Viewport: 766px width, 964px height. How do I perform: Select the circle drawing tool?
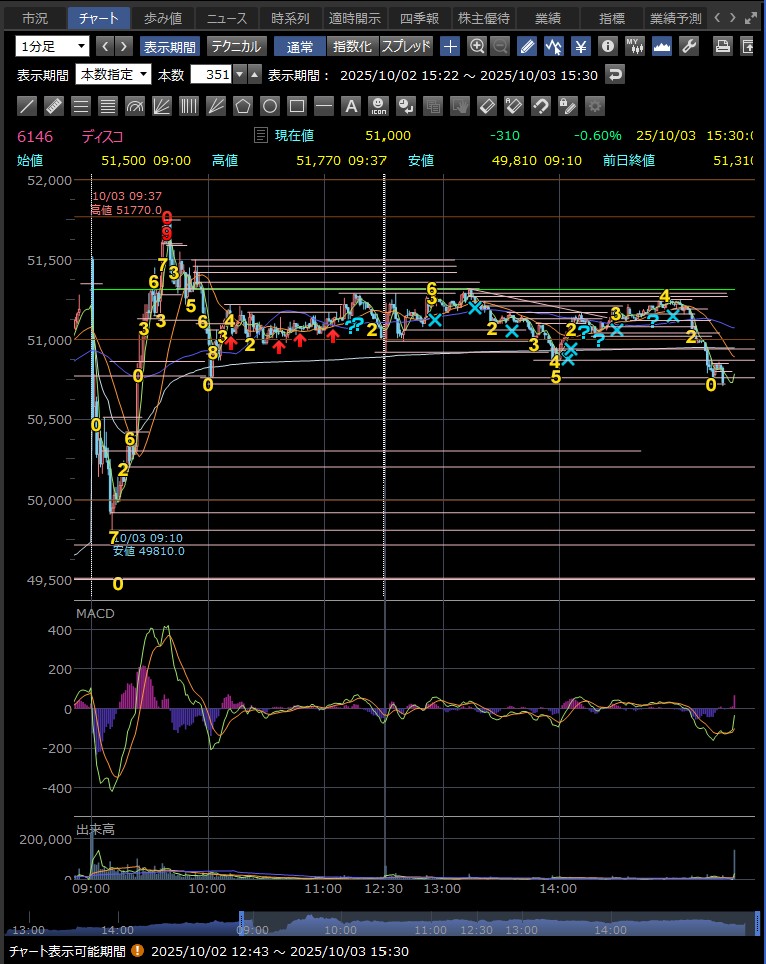click(269, 106)
